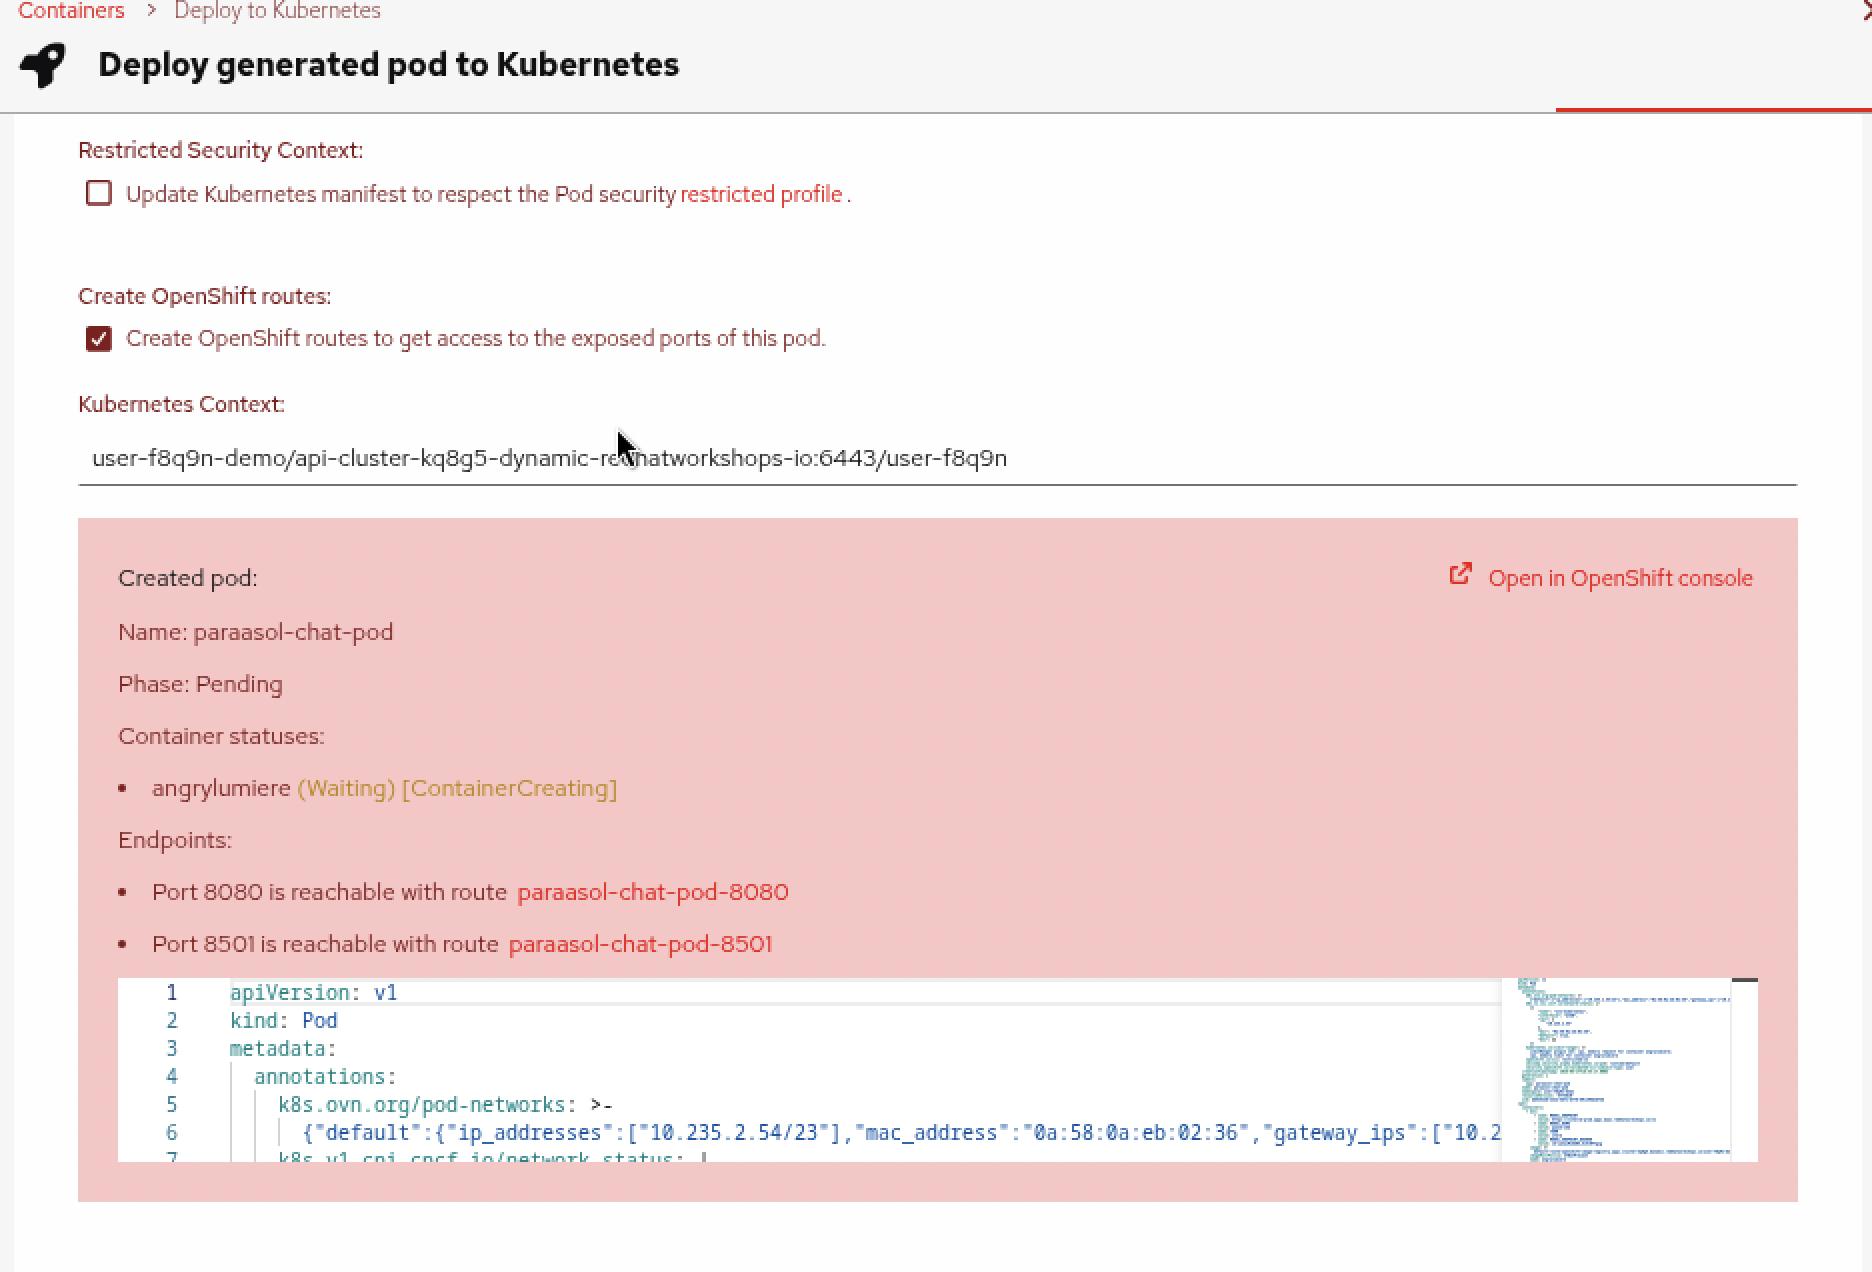
Task: Select the Deploy to Kubernetes breadcrumb item
Action: coord(277,11)
